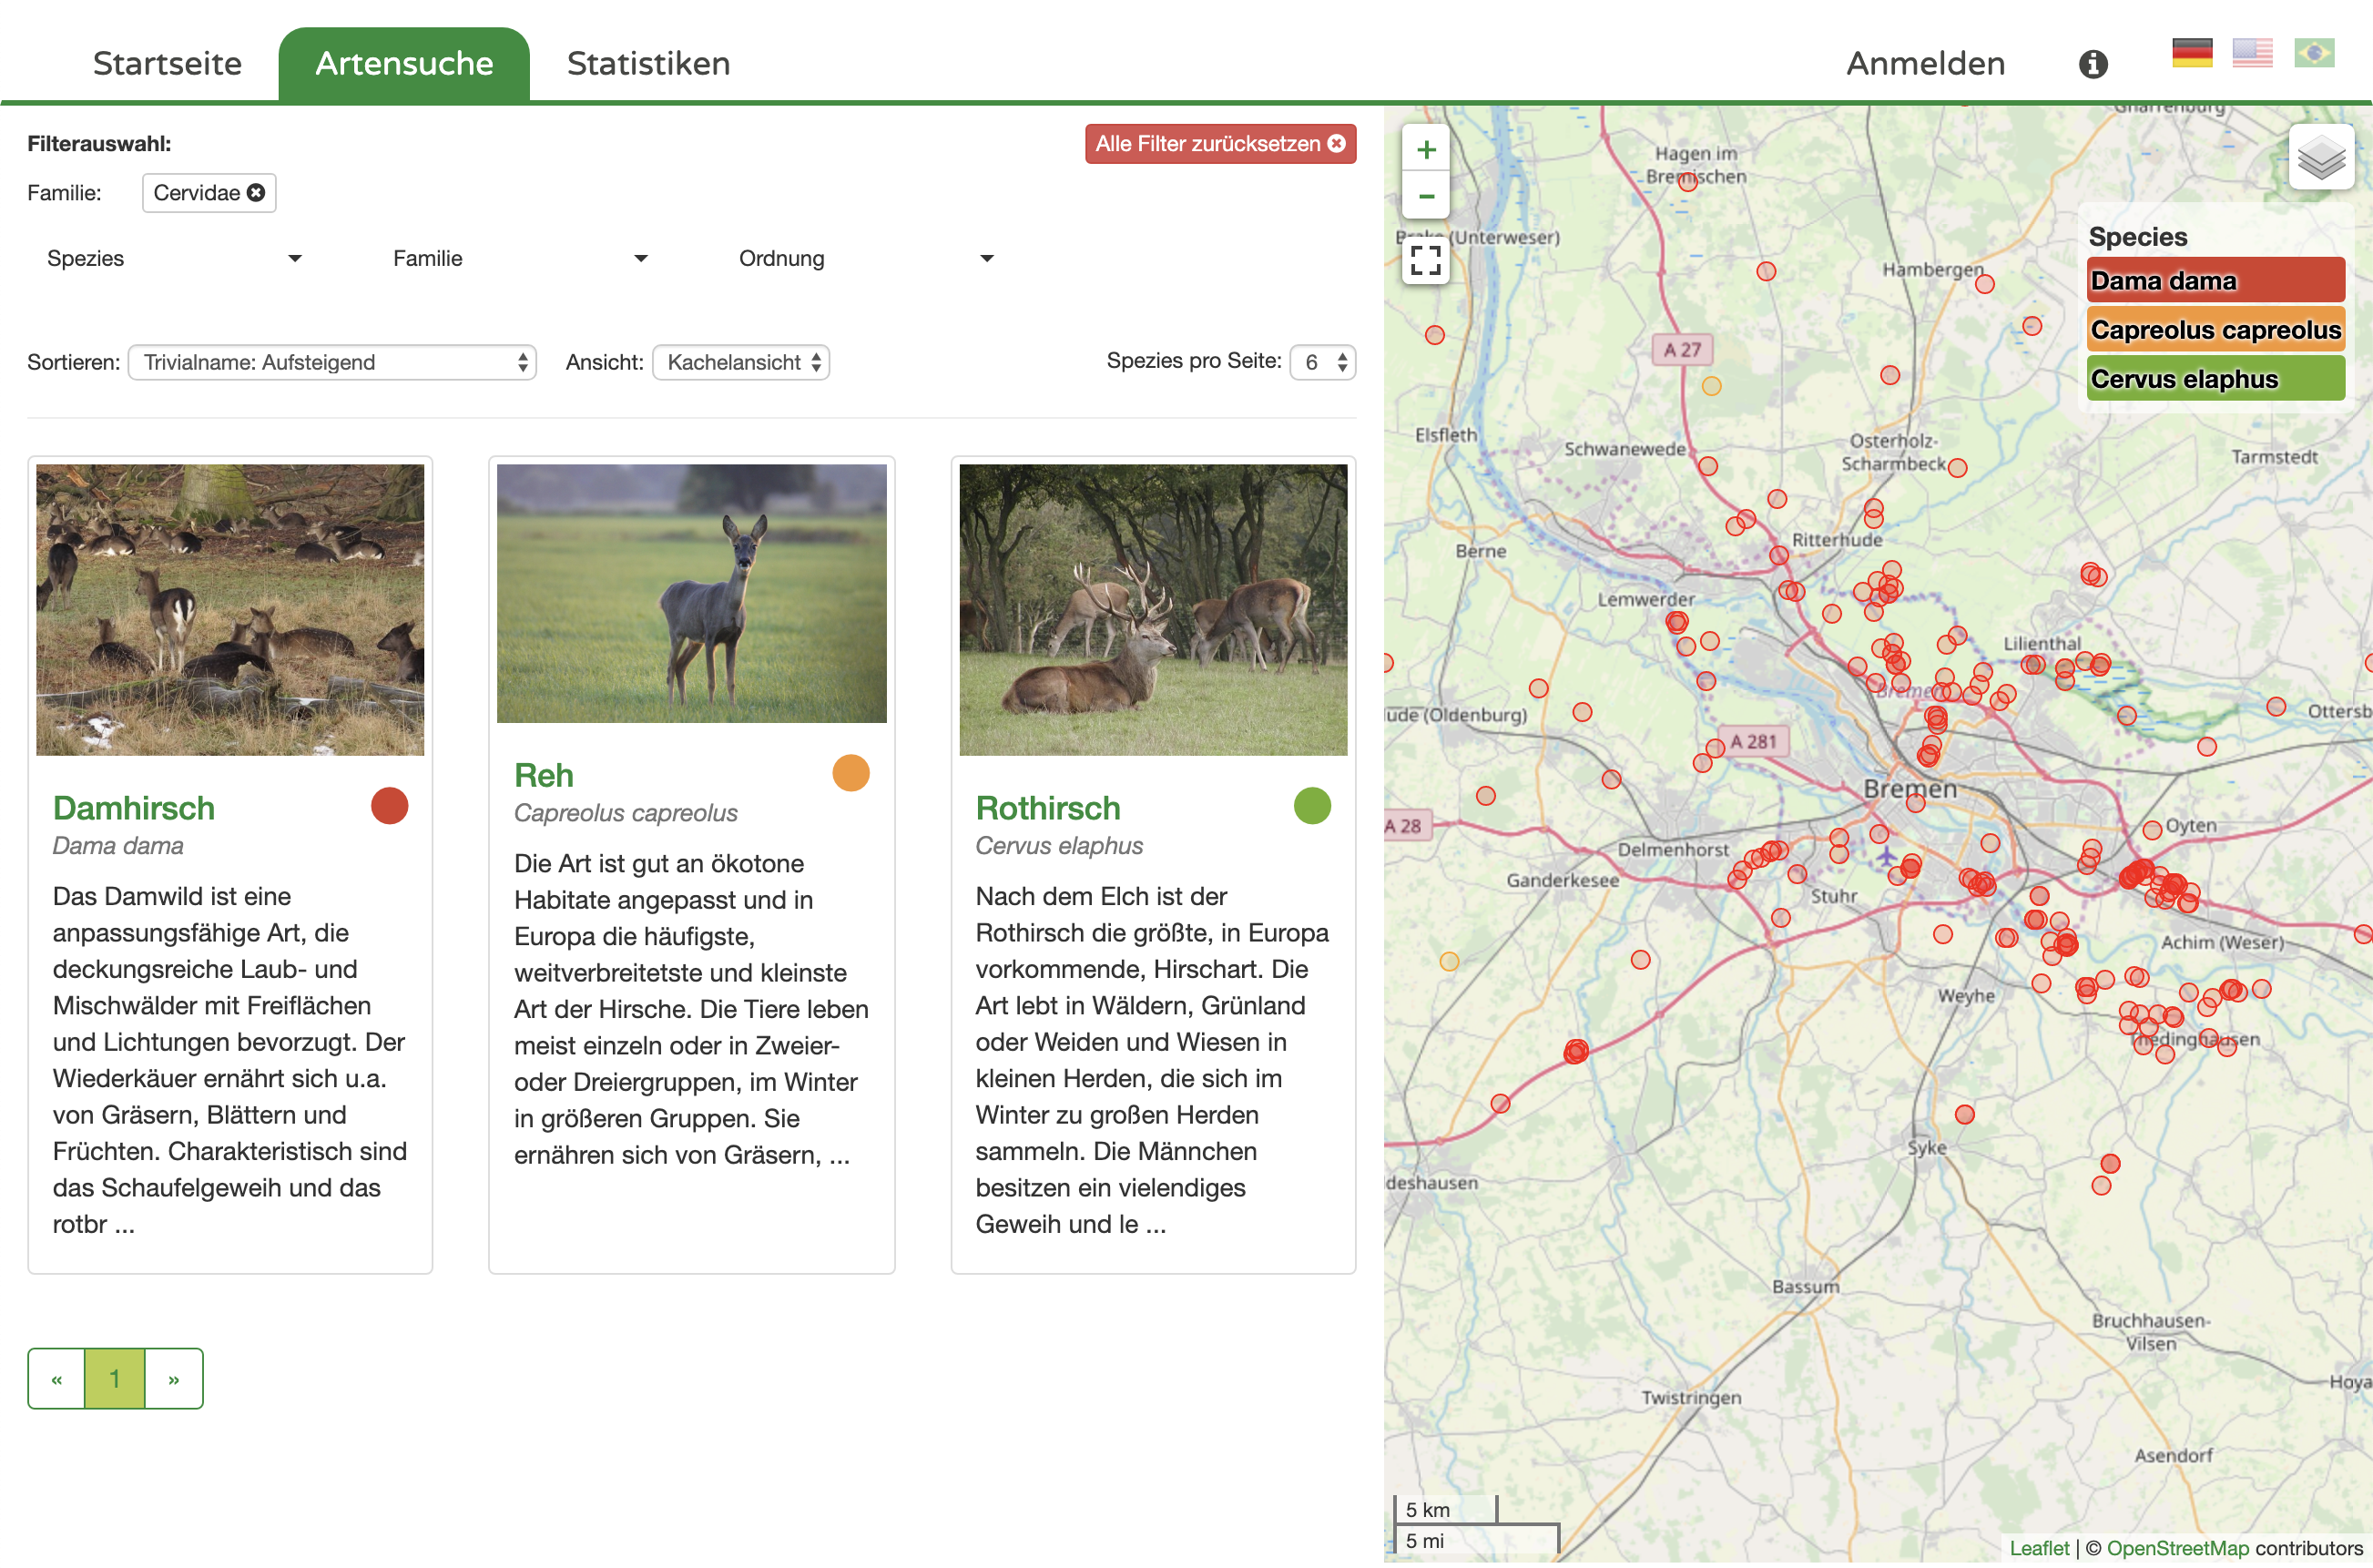Open the Statistiken tab
Viewport: 2373px width, 1568px height.
click(x=648, y=64)
